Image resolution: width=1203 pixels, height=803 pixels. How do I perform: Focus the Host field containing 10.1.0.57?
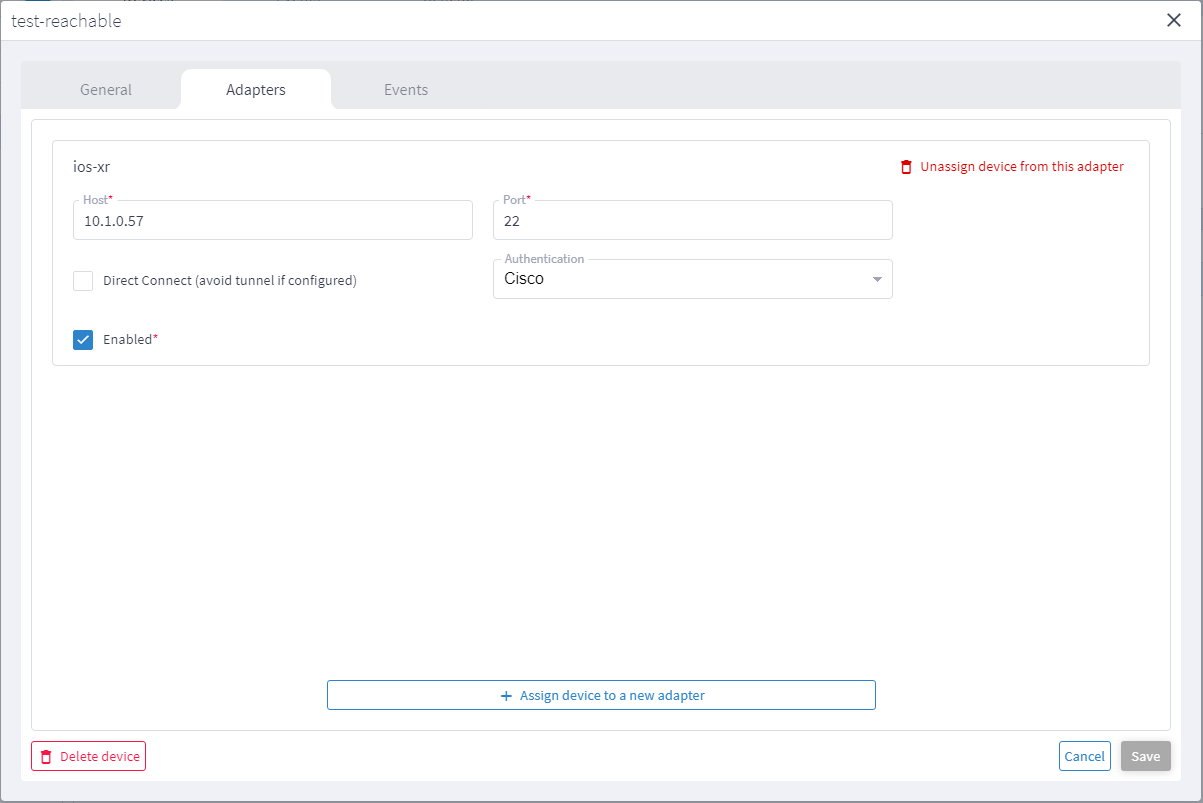tap(272, 221)
